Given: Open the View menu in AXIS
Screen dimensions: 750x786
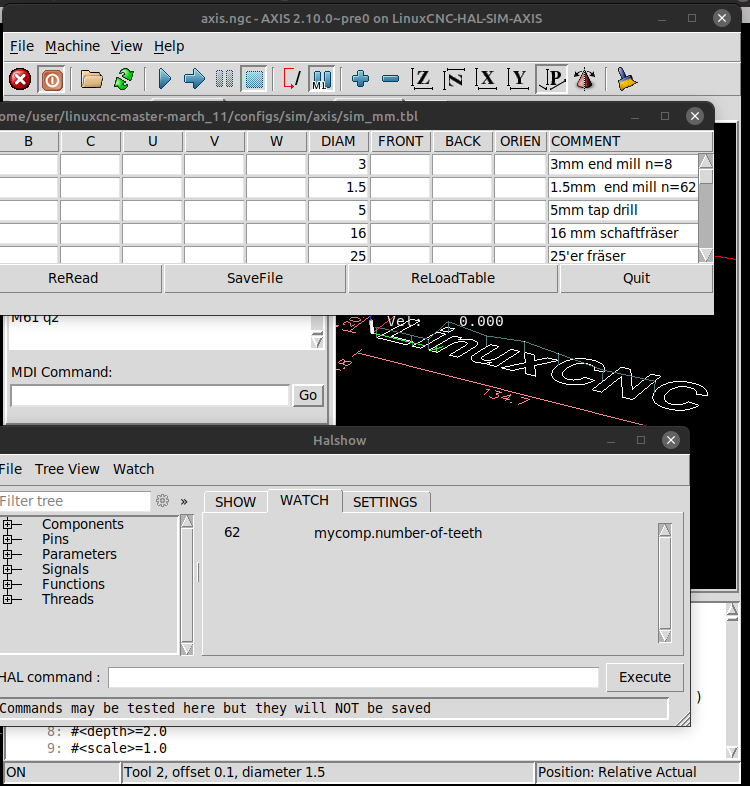Looking at the screenshot, I should pos(127,46).
